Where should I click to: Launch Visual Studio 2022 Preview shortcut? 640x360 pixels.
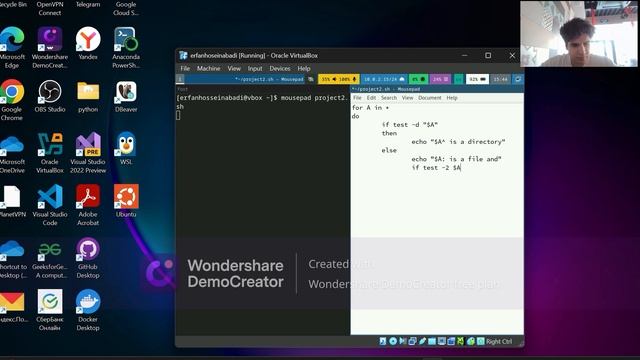pos(88,153)
